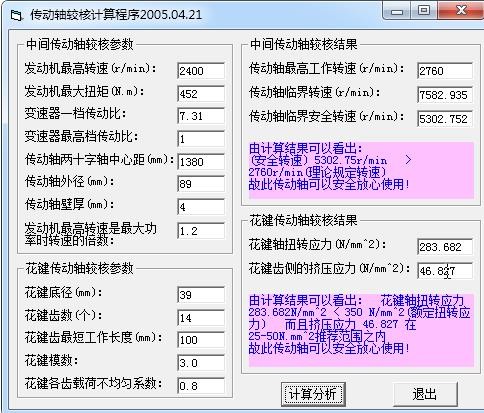
Task: Focus the 花键齿最短工作长度 field 100
Action: pos(201,340)
